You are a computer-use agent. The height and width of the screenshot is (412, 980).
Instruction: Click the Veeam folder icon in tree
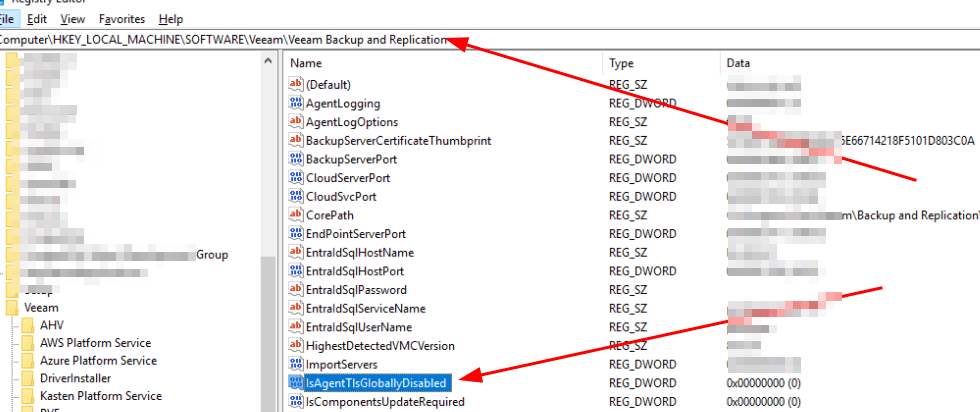click(12, 308)
